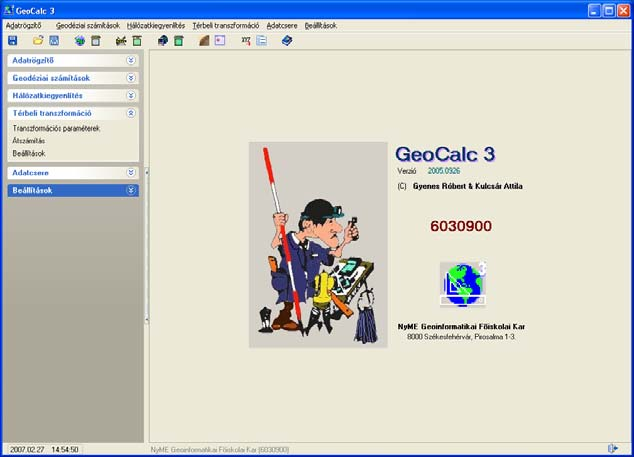Expand the Beállítások sidebar panel chevron
Viewport: 634px width, 457px height.
(x=131, y=190)
